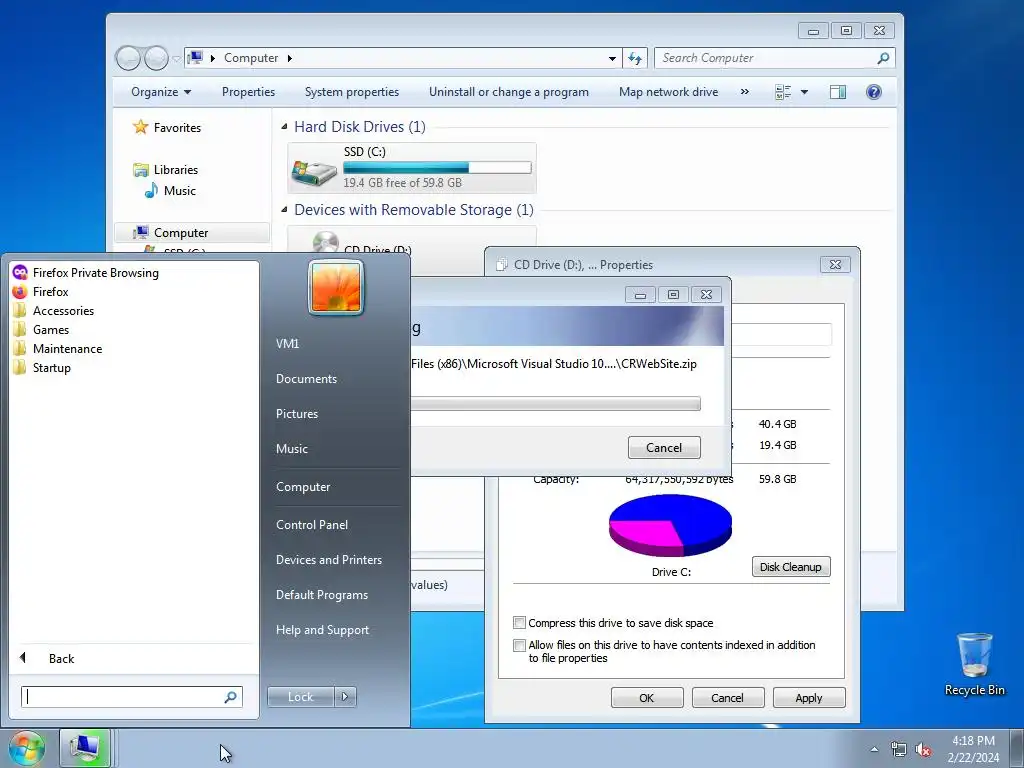Select Favorites in the navigation pane

tap(167, 127)
